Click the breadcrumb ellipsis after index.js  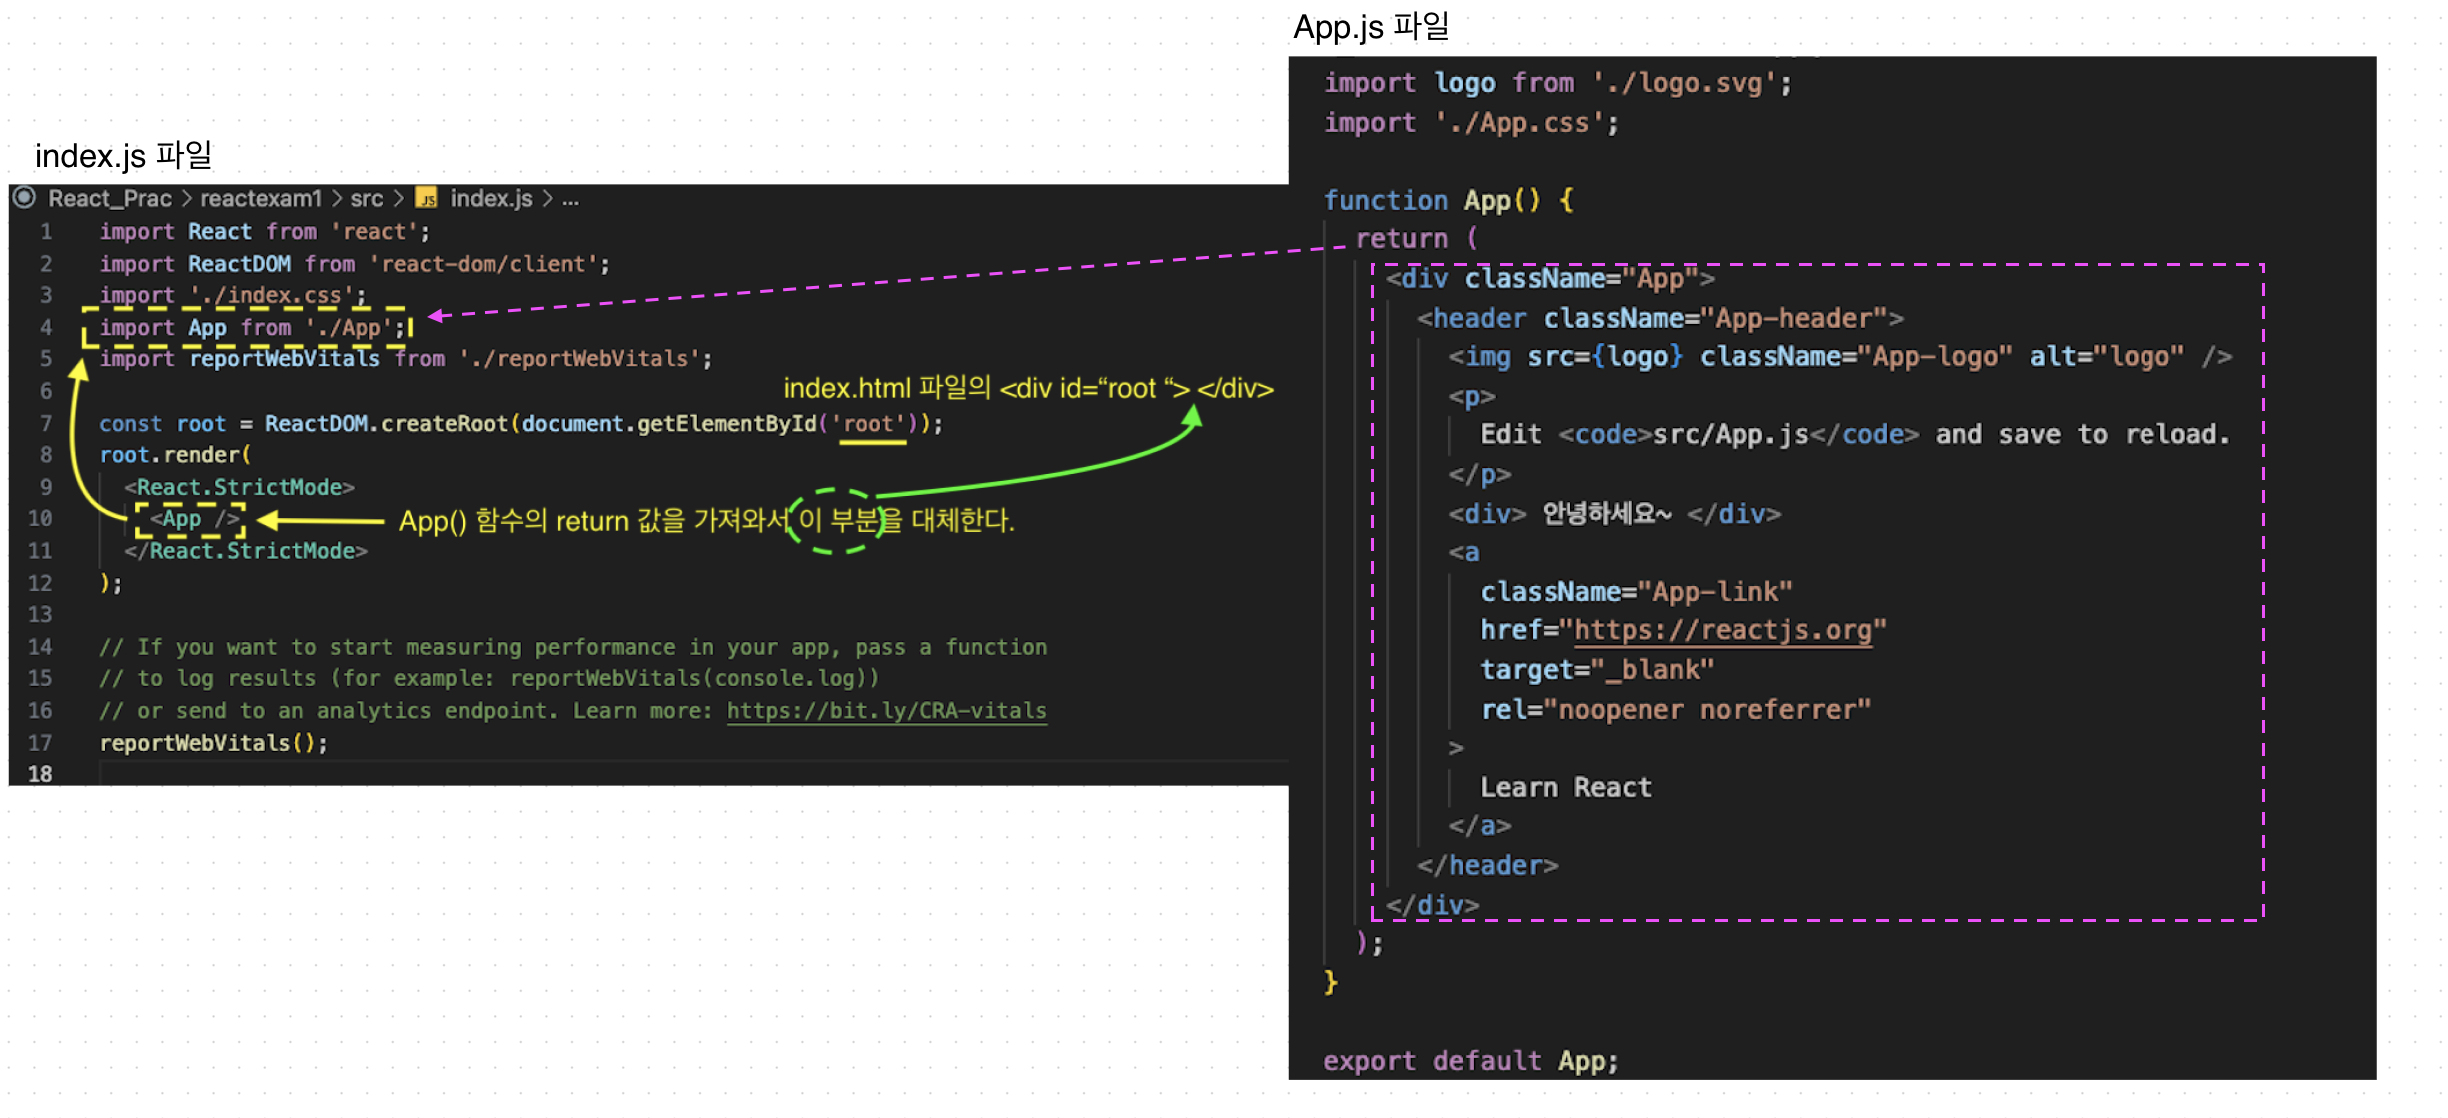pos(570,199)
